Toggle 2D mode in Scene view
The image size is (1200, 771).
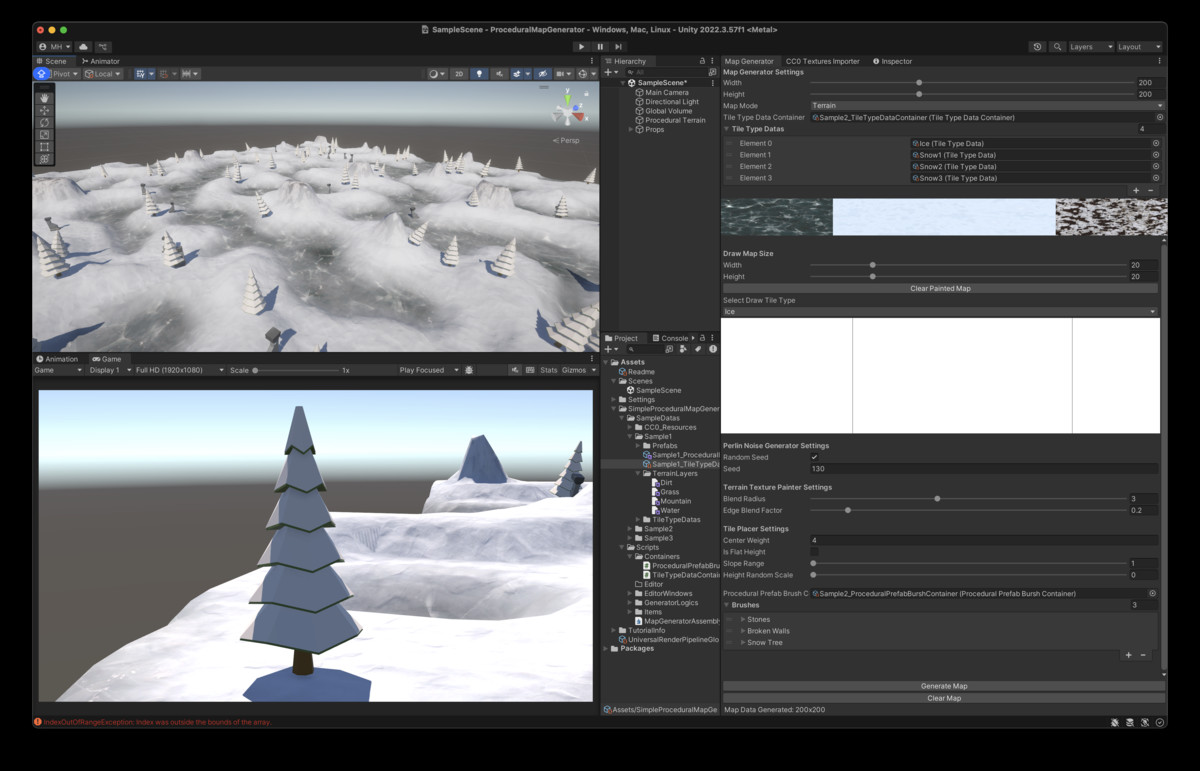coord(459,74)
